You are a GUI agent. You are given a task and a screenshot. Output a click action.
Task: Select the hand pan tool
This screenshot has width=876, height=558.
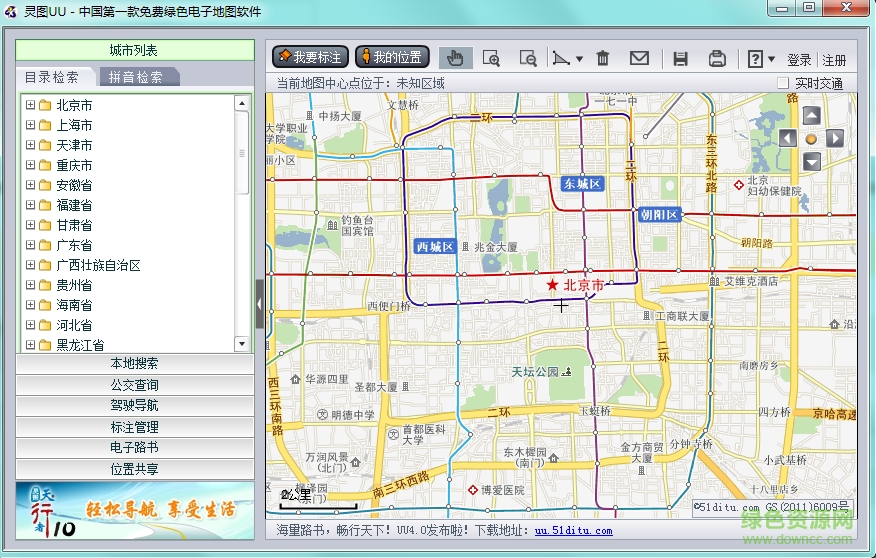tap(456, 58)
